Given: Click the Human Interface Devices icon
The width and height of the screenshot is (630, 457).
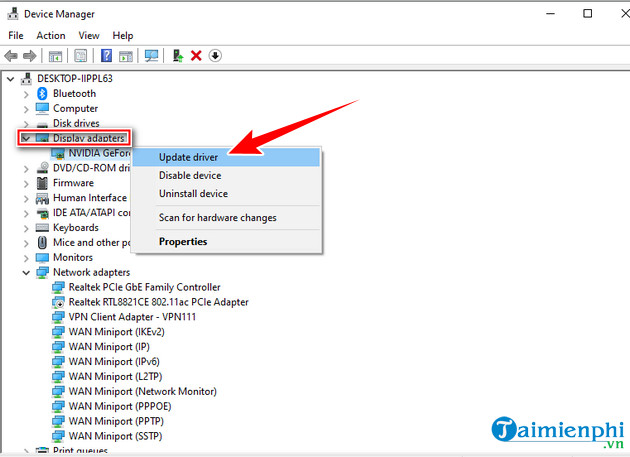Looking at the screenshot, I should point(42,198).
